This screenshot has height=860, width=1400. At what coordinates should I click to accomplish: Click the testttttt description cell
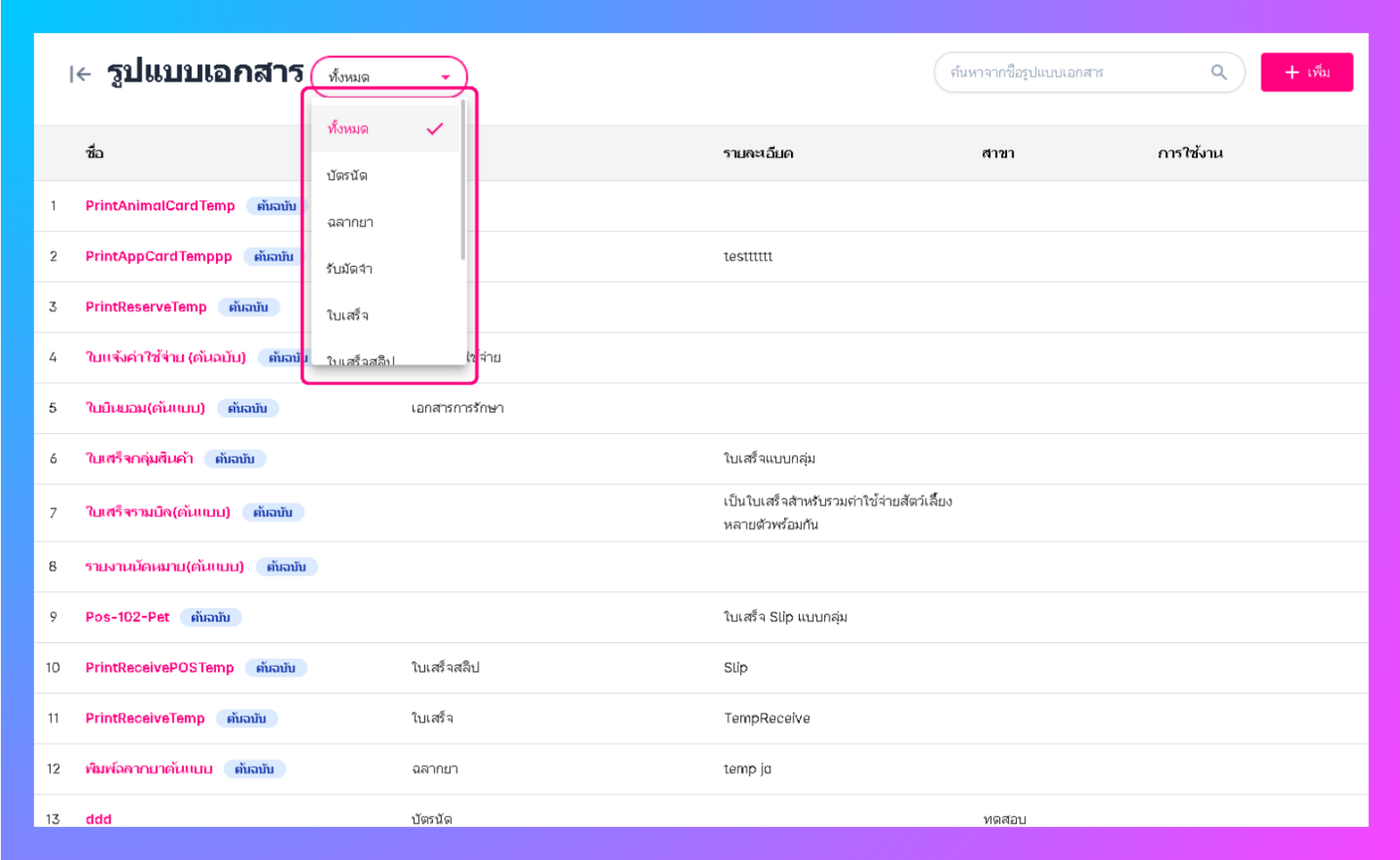coord(748,256)
